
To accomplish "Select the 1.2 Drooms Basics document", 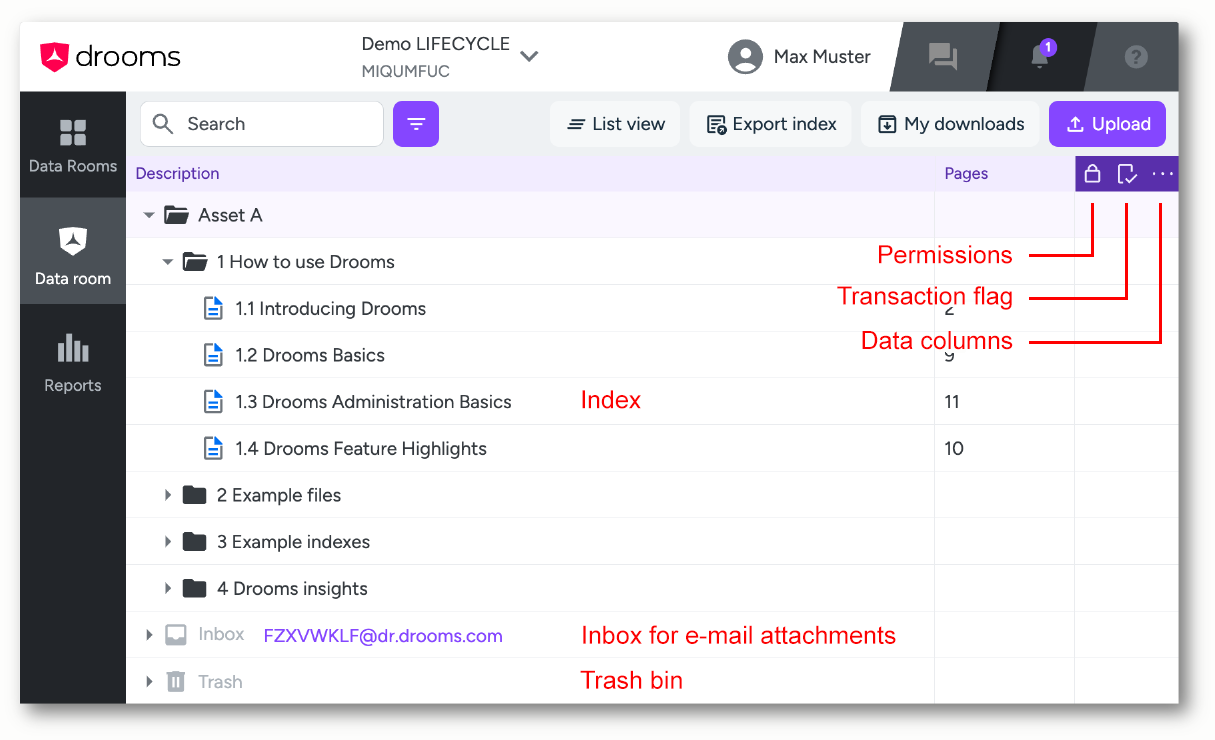I will (x=310, y=355).
